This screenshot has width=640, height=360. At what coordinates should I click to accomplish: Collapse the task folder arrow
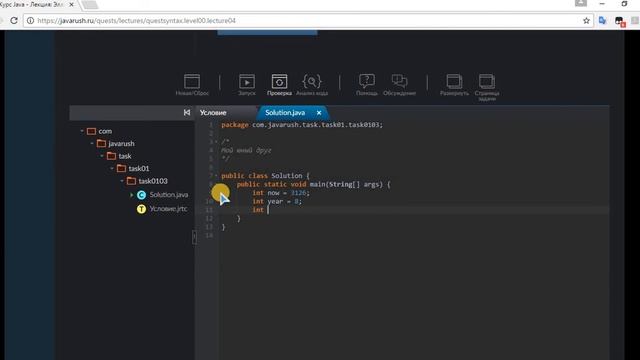[x=102, y=156]
